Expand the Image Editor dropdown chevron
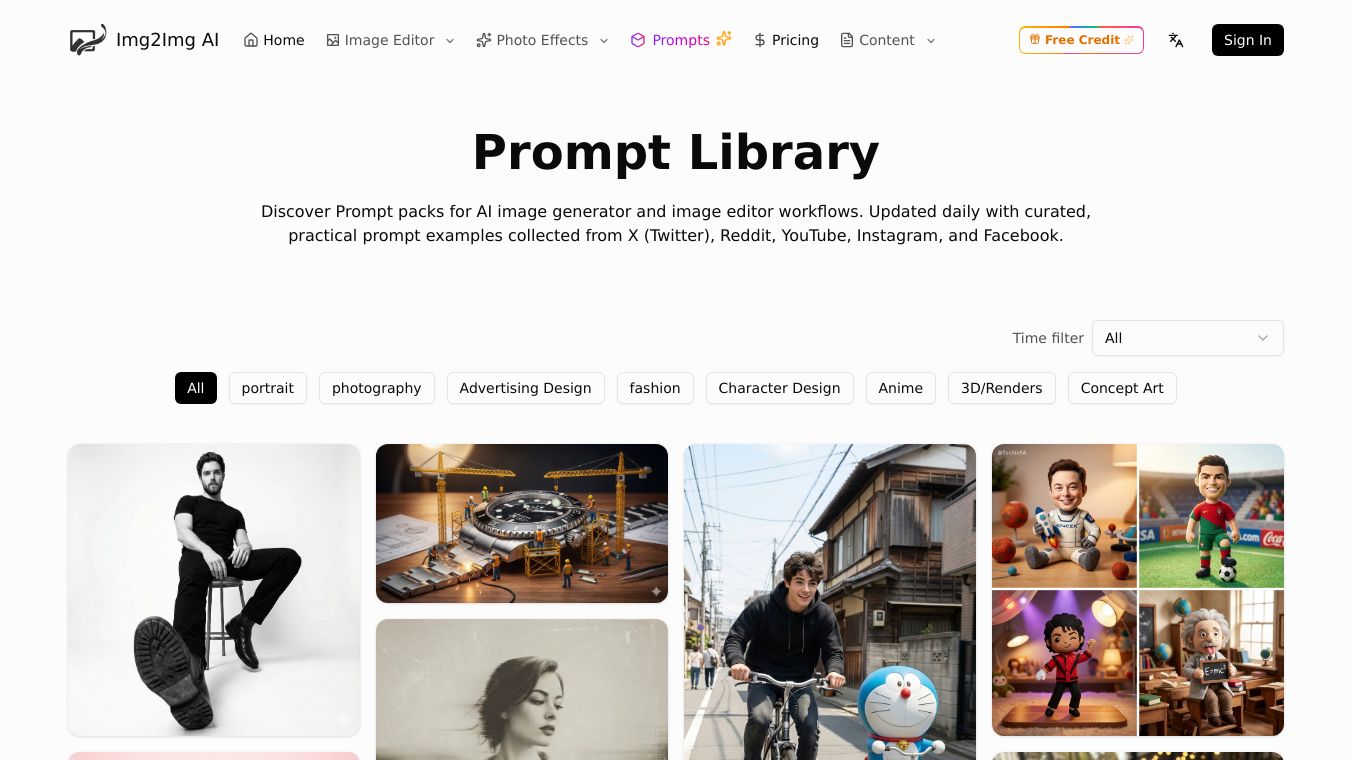This screenshot has height=760, width=1352. point(450,41)
